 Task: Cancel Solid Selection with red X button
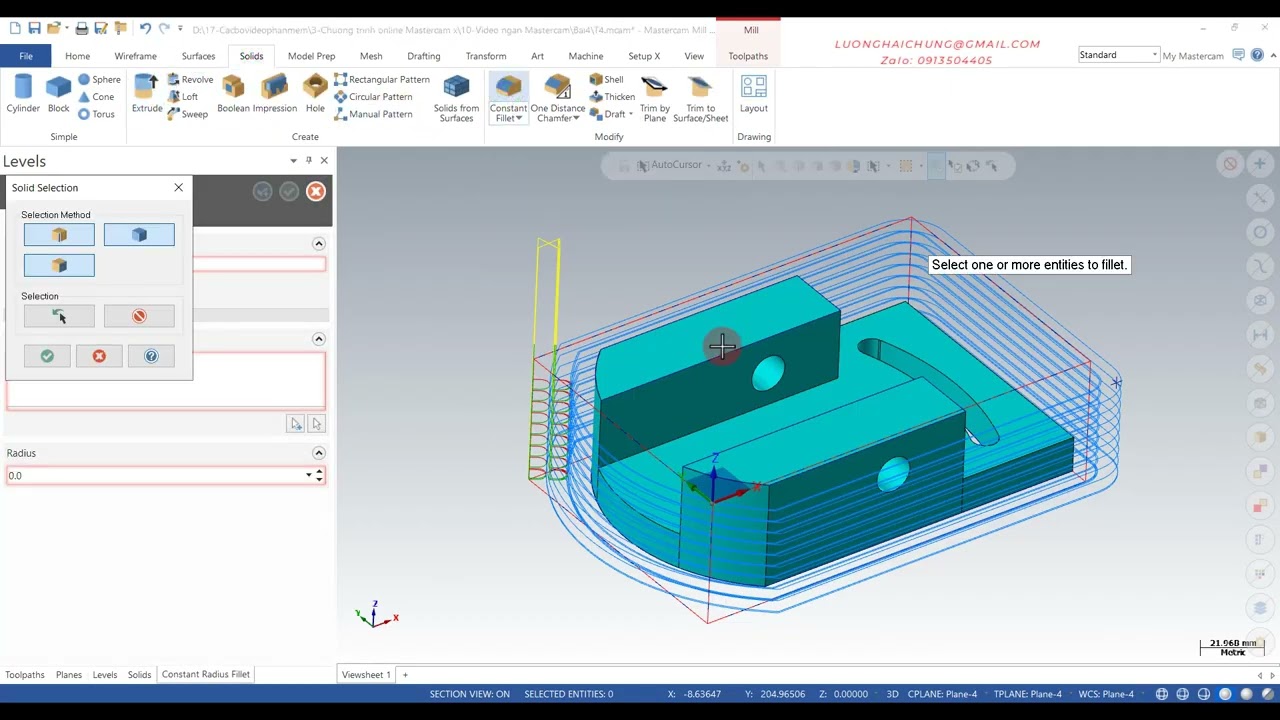pos(99,356)
